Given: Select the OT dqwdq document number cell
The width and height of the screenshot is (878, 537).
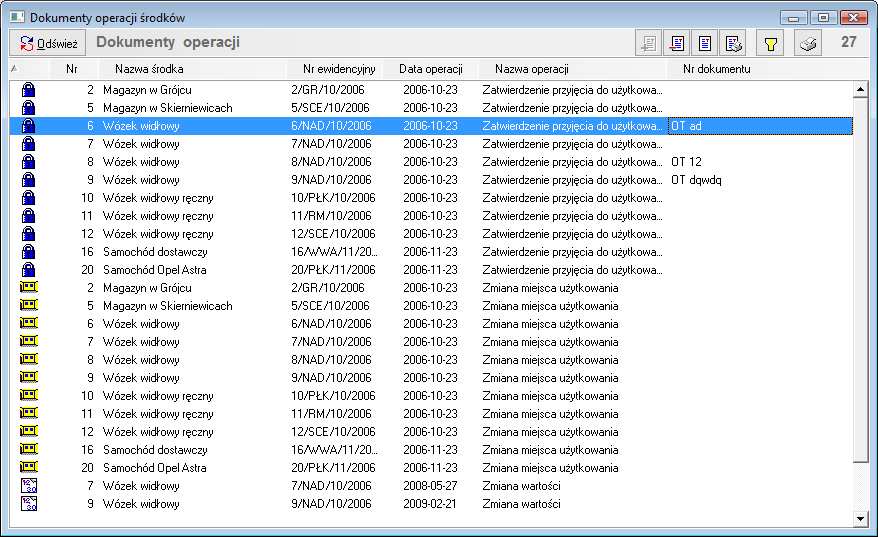Looking at the screenshot, I should [x=760, y=180].
